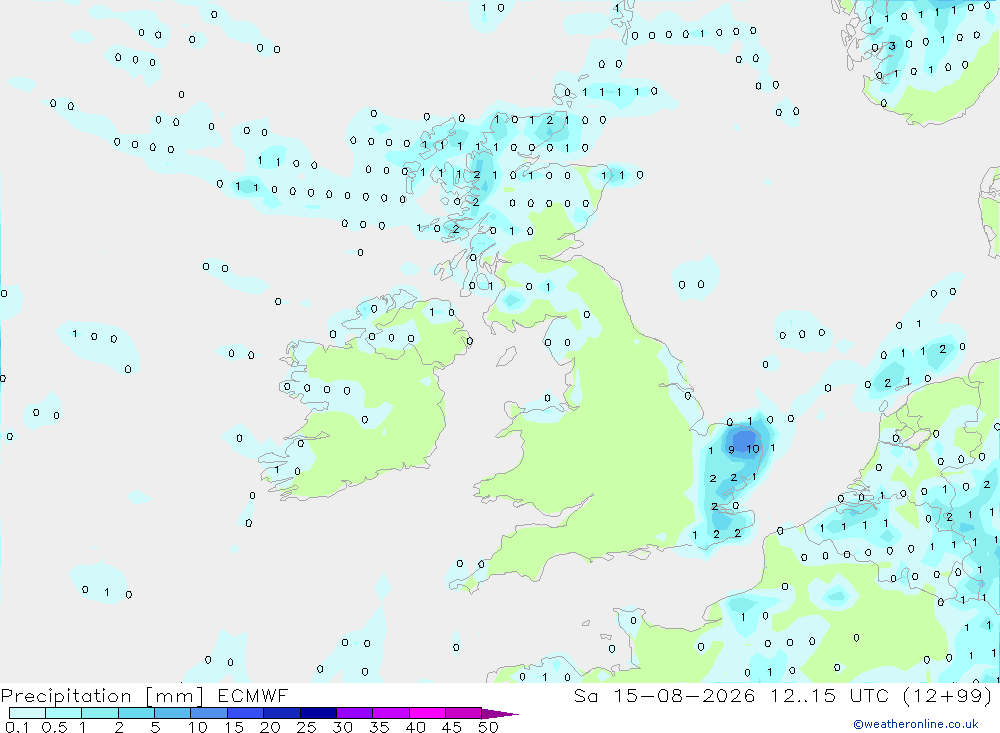
Task: Click the 20–25 mm legend color swatch
Action: coord(282,713)
